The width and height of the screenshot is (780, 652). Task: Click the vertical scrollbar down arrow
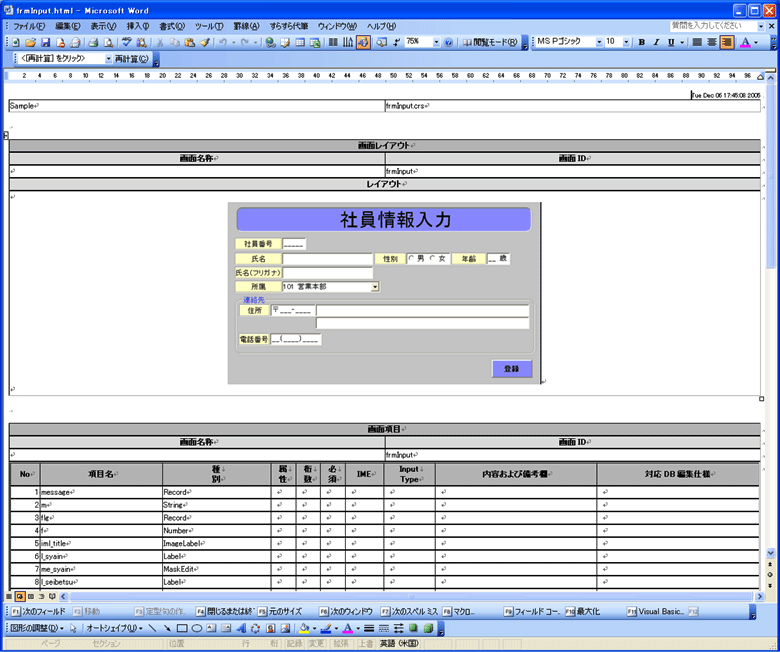(771, 553)
